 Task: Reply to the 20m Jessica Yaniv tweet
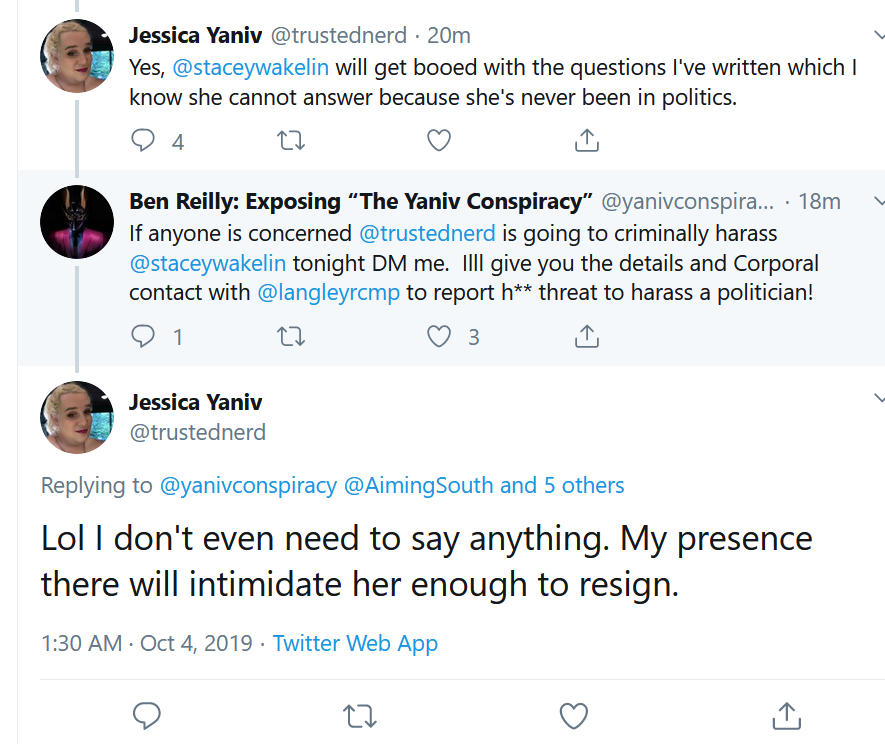[x=143, y=140]
